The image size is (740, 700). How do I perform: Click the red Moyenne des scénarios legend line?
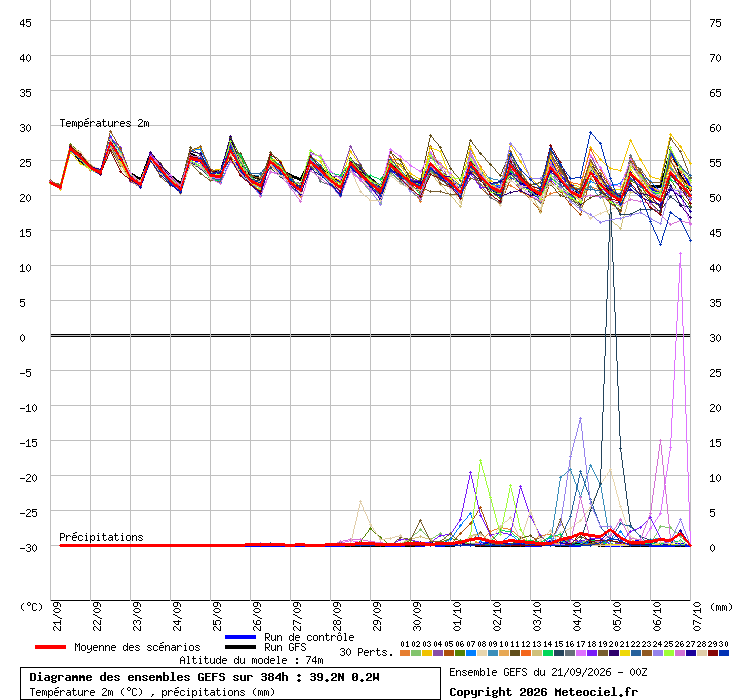point(50,647)
